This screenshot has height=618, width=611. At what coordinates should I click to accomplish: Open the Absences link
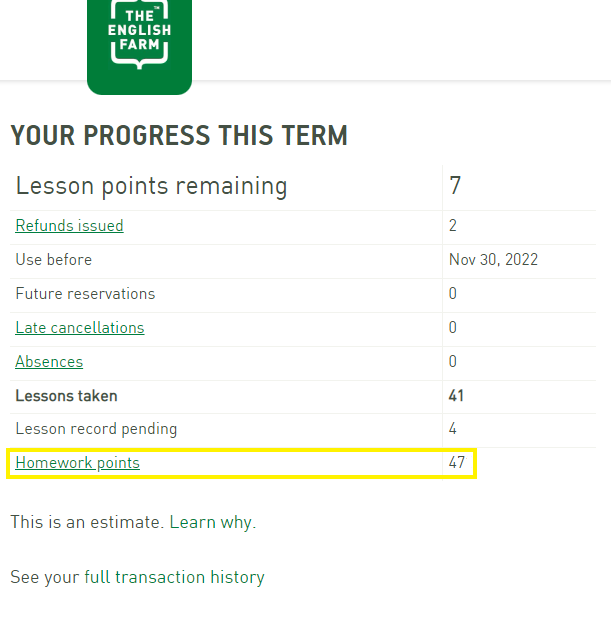click(49, 362)
